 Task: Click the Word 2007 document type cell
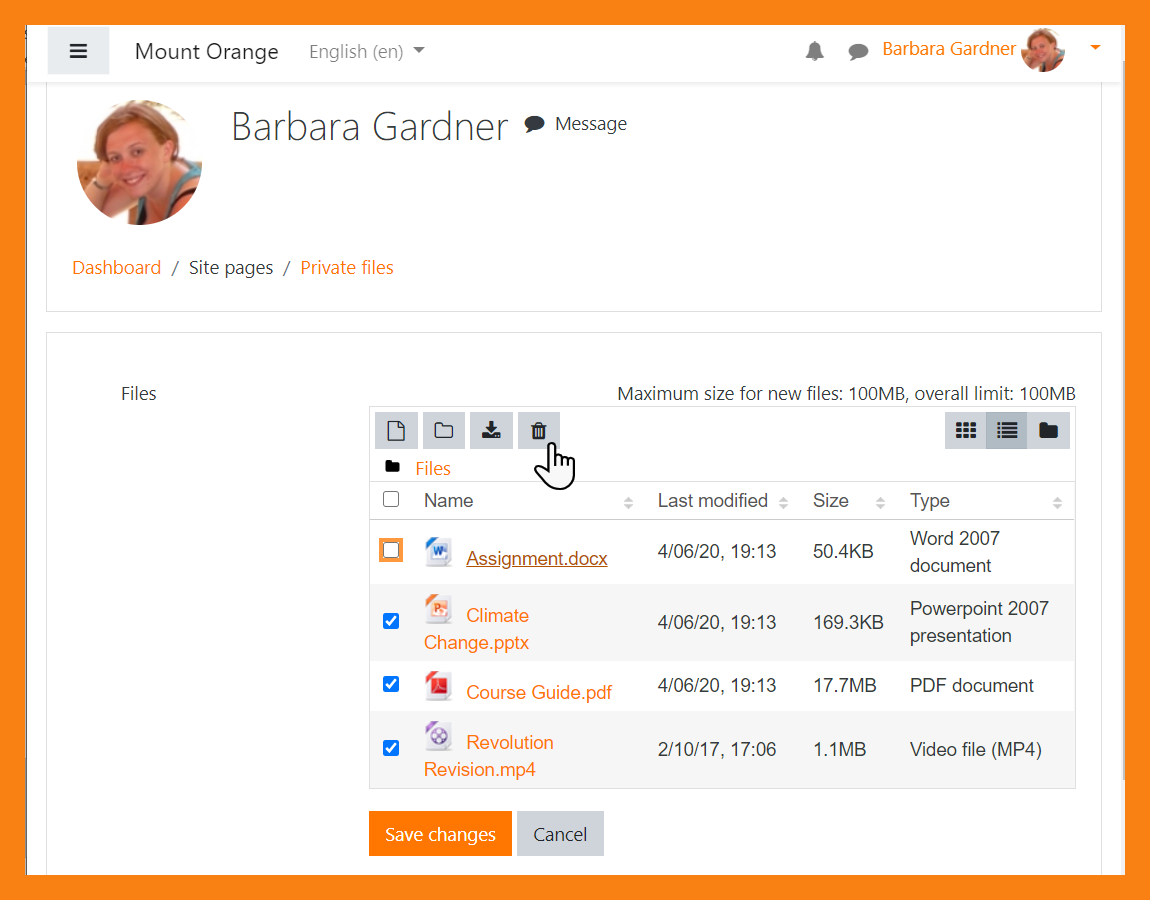955,552
